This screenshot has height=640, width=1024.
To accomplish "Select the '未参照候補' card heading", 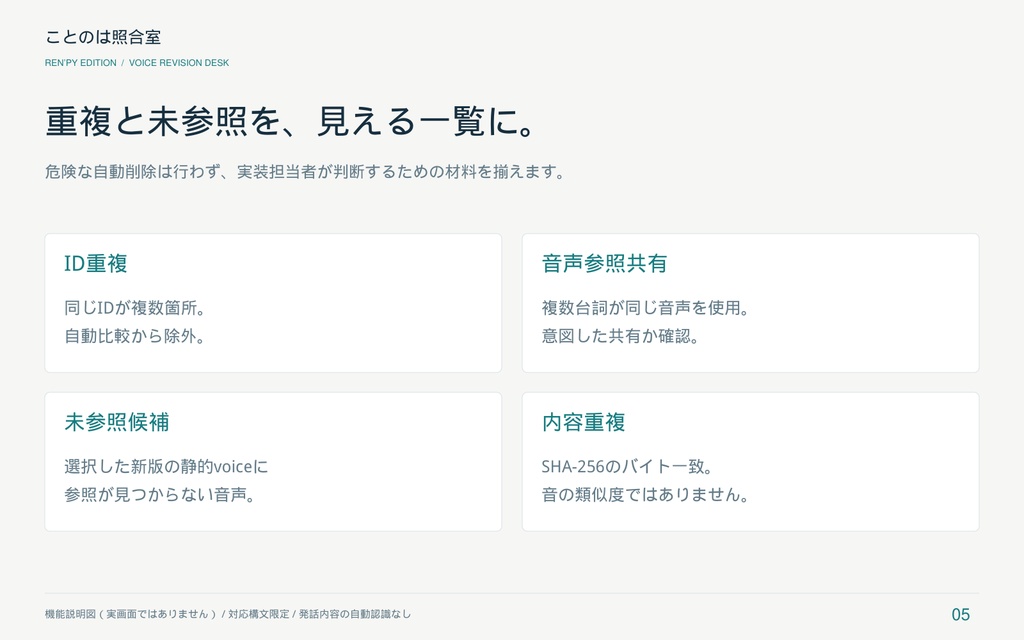I will point(116,422).
